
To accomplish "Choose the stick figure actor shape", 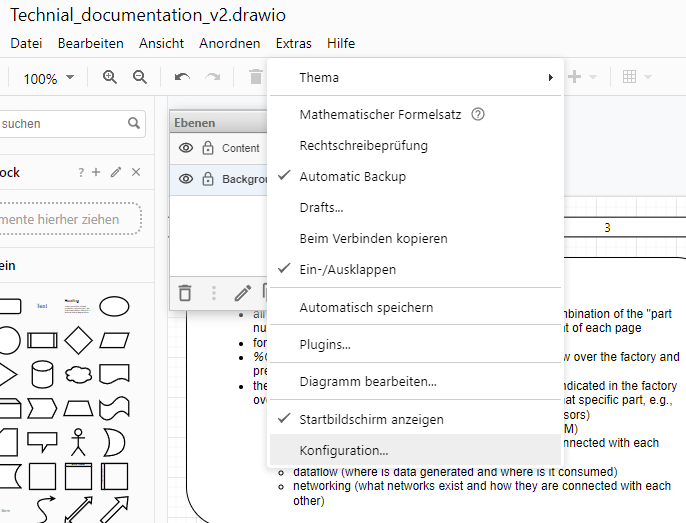I will [78, 441].
